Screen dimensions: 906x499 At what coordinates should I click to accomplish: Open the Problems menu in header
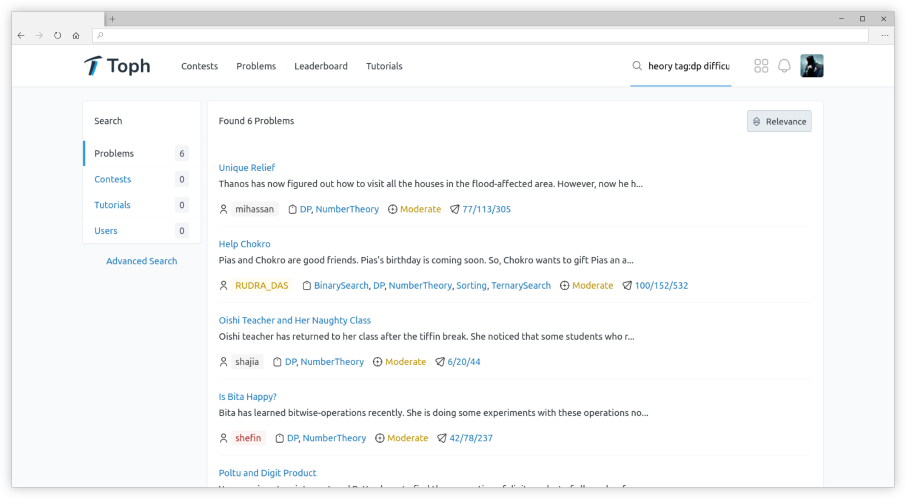tap(256, 66)
